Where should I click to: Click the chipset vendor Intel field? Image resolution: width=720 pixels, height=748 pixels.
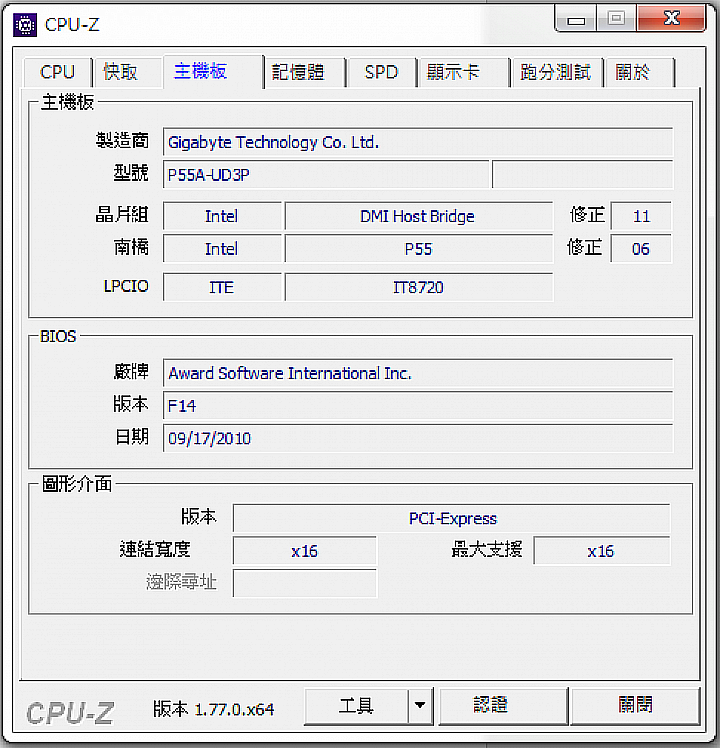(x=222, y=216)
